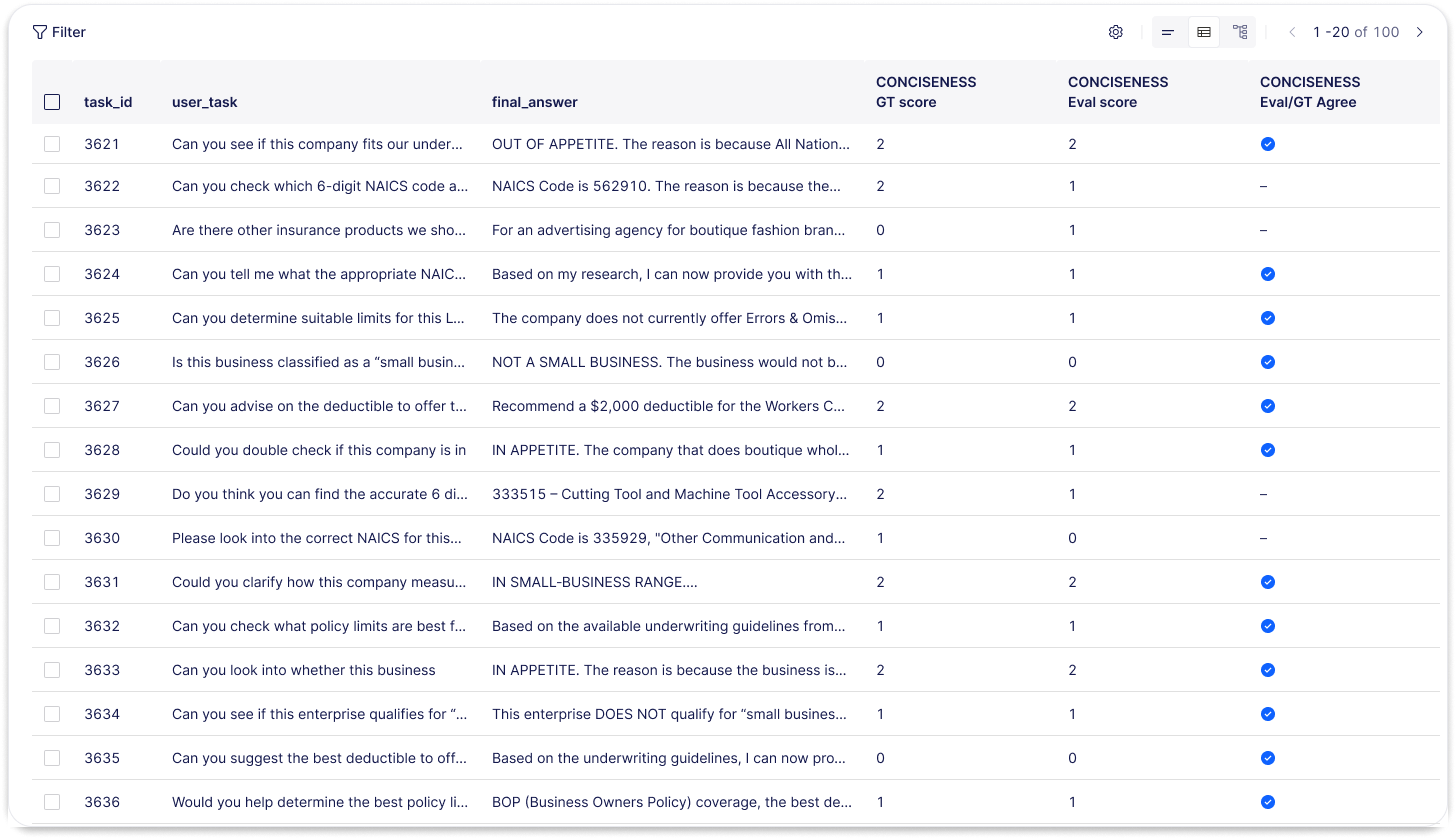Toggle the select-all header checkbox
The height and width of the screenshot is (839, 1456).
[x=52, y=102]
